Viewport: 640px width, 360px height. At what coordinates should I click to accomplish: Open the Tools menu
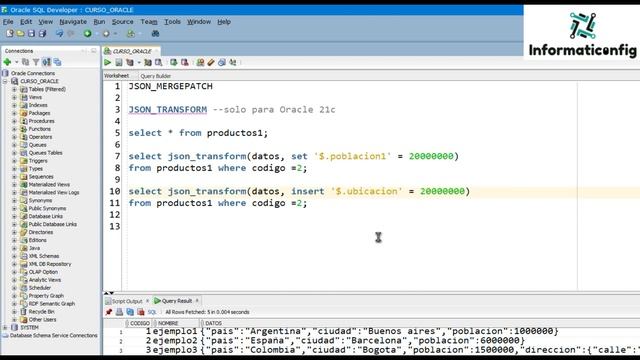172,22
